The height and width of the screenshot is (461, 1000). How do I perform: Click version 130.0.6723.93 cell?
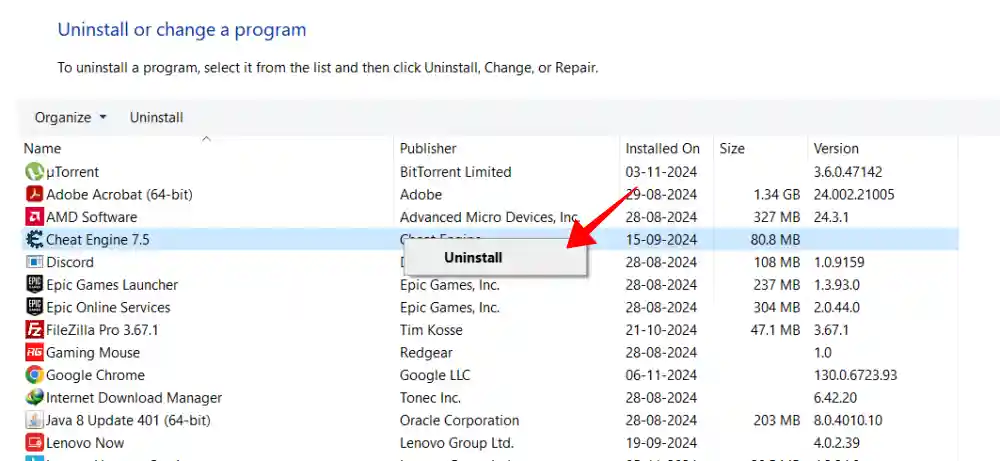[x=855, y=375]
